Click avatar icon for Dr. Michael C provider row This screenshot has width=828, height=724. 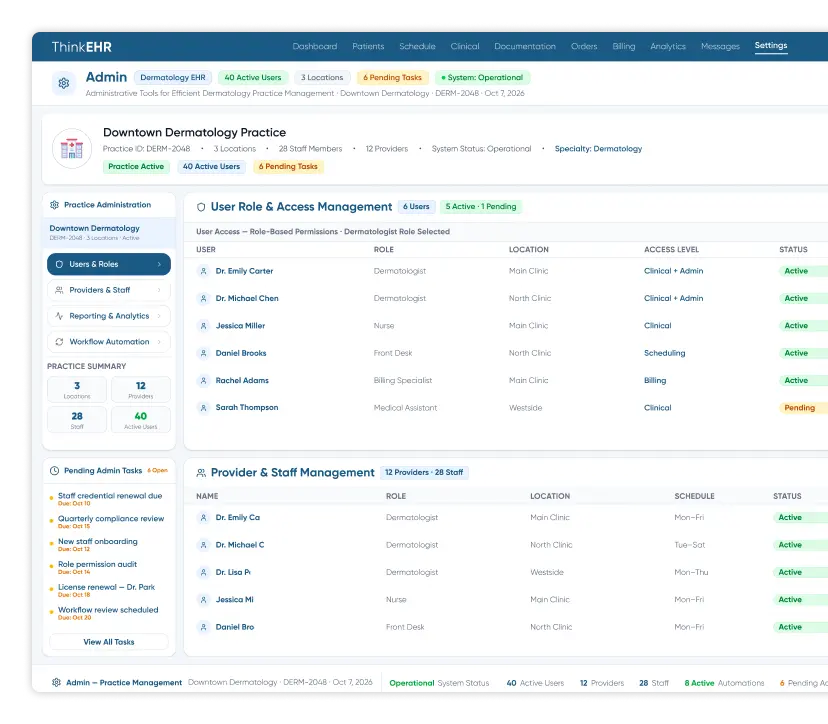click(x=203, y=545)
